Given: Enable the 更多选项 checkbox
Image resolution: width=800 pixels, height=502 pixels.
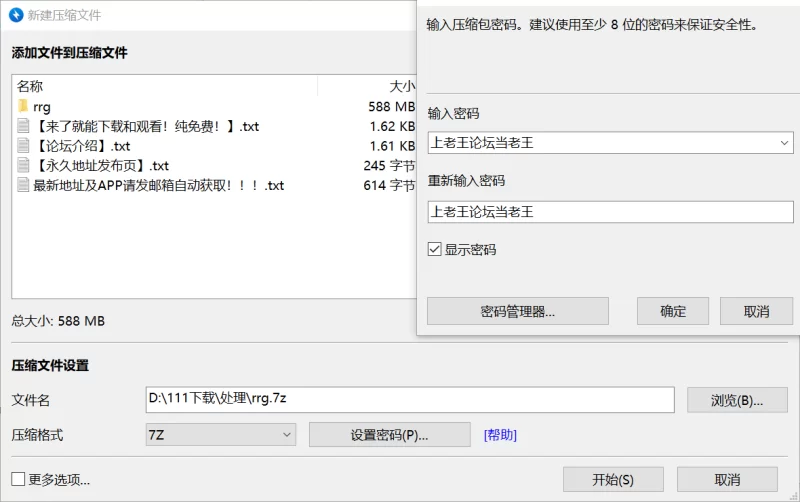Looking at the screenshot, I should click(18, 479).
